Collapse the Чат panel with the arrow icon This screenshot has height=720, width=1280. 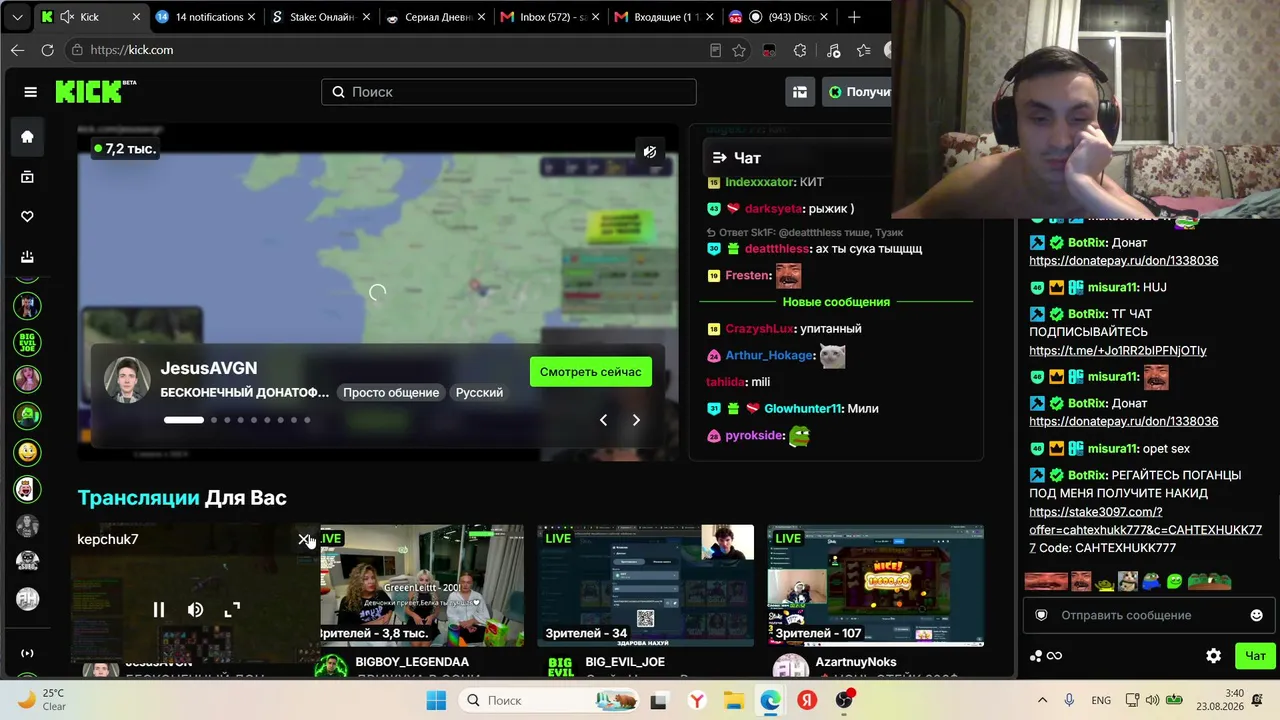tap(720, 158)
